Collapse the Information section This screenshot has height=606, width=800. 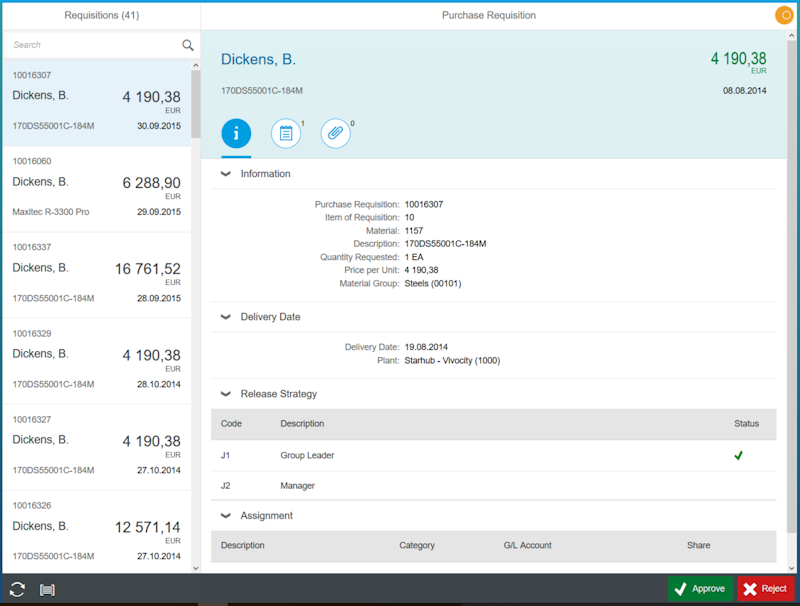225,173
